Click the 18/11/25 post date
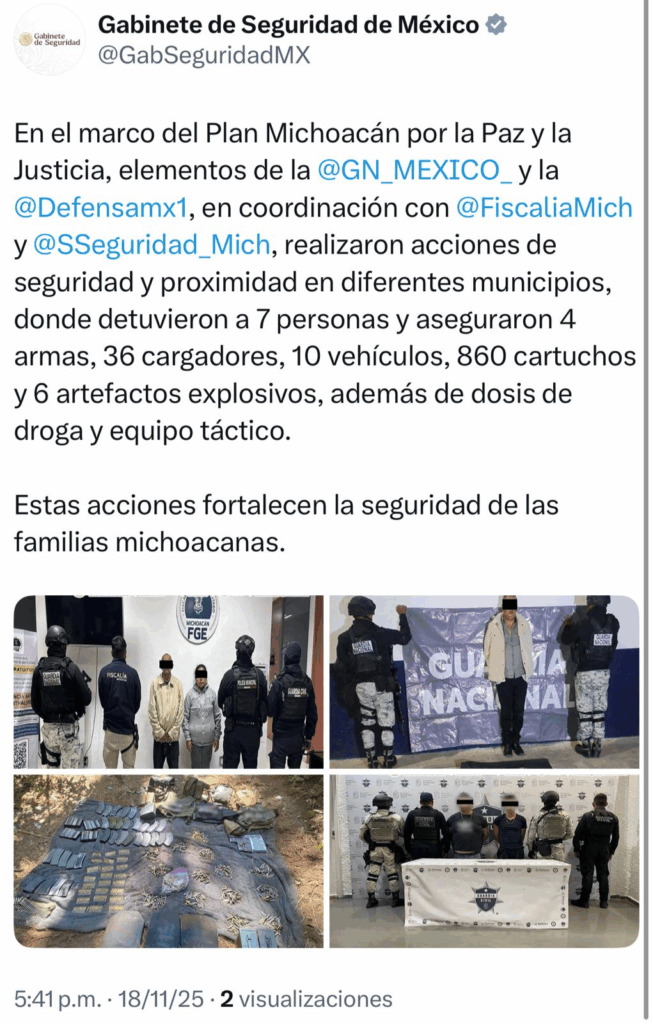 tap(161, 999)
